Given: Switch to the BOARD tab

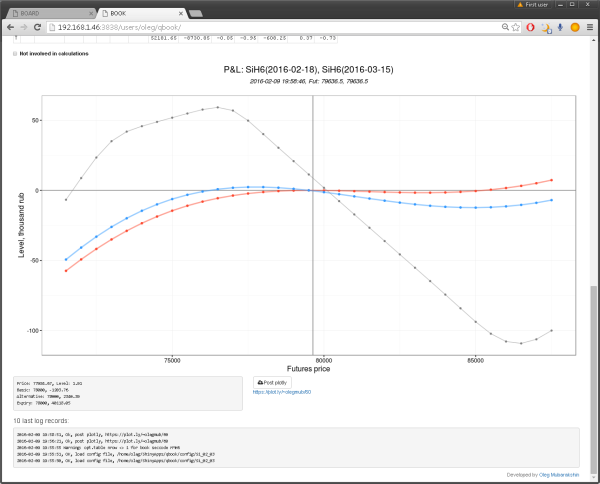Looking at the screenshot, I should click(51, 13).
